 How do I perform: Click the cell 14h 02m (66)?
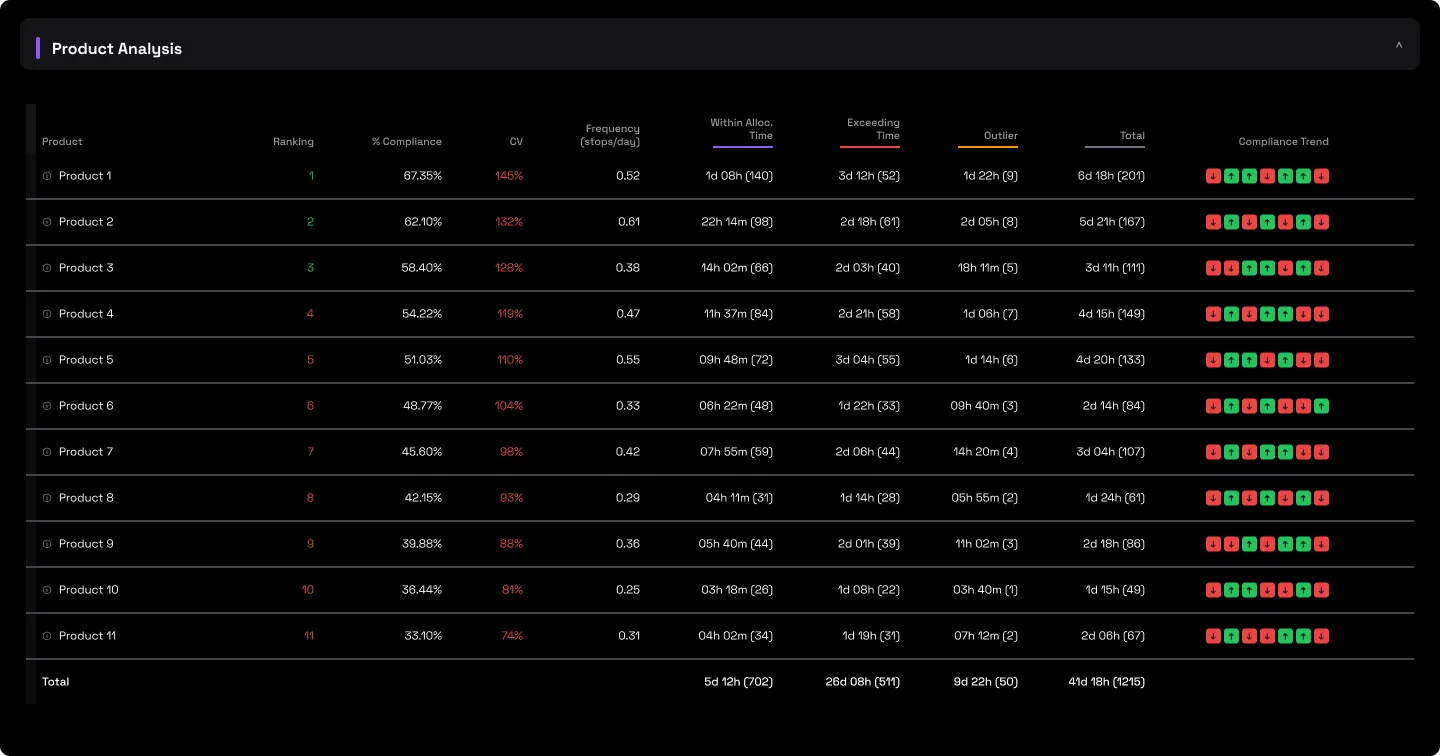click(738, 268)
